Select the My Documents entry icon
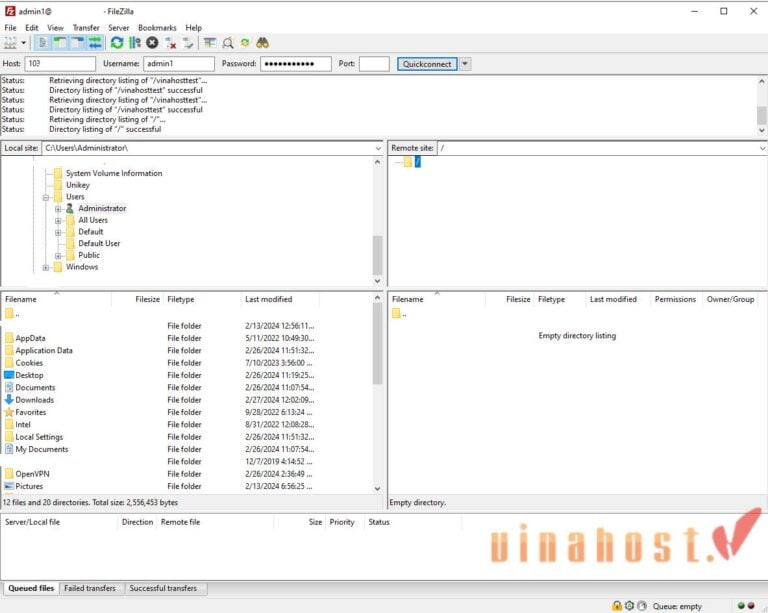This screenshot has height=613, width=768. [x=9, y=449]
